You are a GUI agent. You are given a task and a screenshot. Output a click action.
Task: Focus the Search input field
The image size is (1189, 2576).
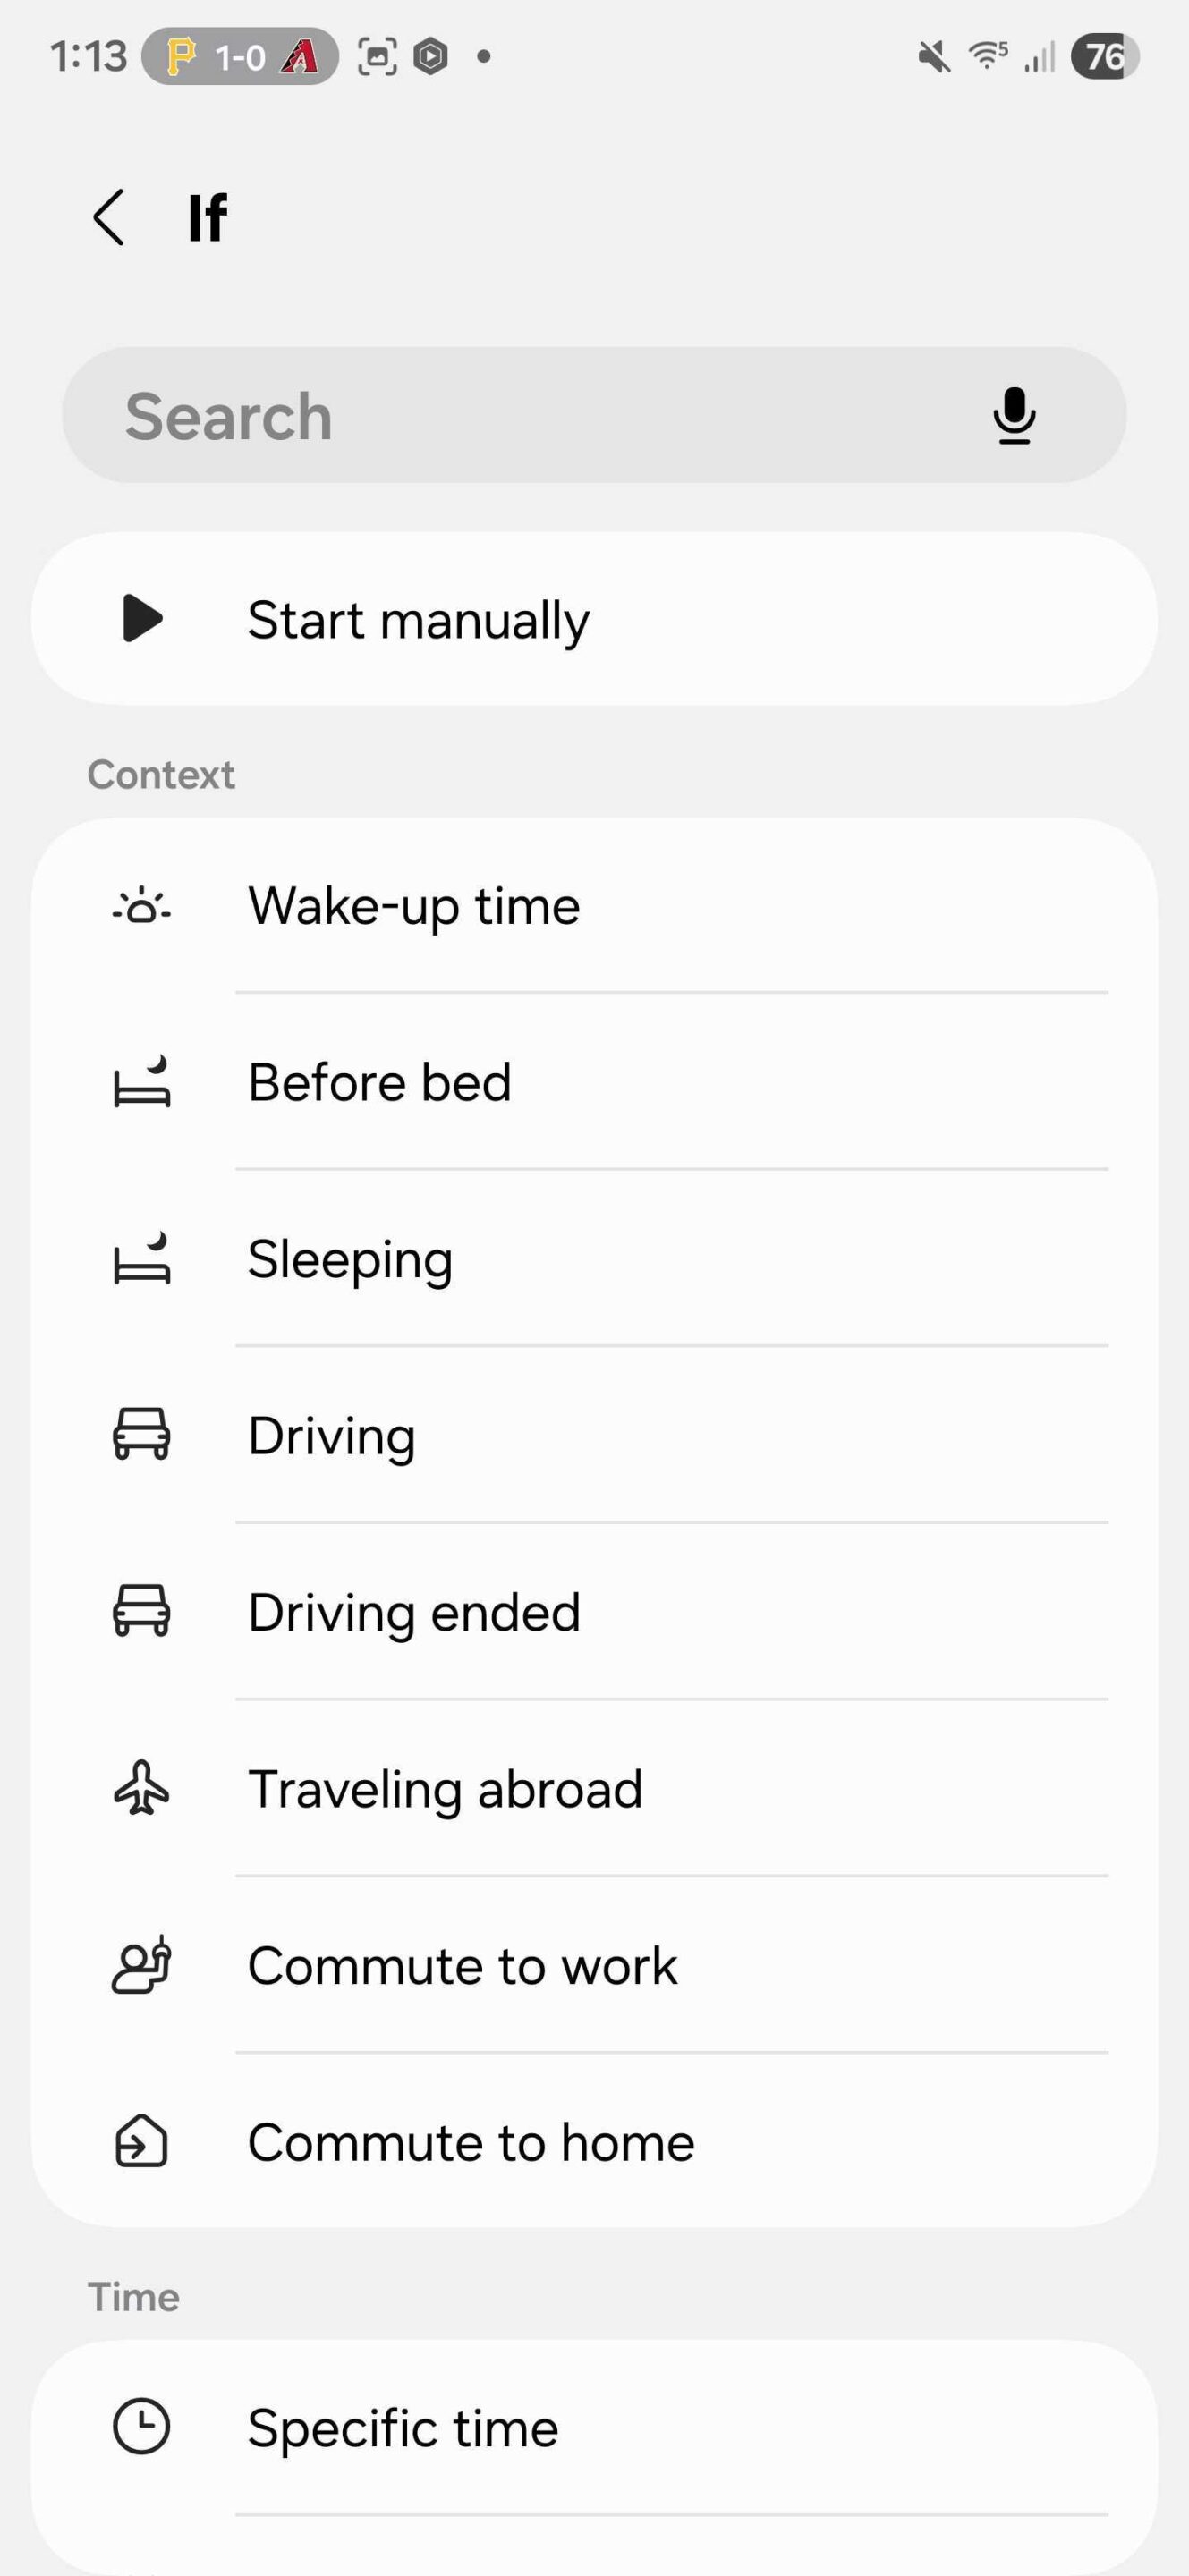(x=540, y=415)
